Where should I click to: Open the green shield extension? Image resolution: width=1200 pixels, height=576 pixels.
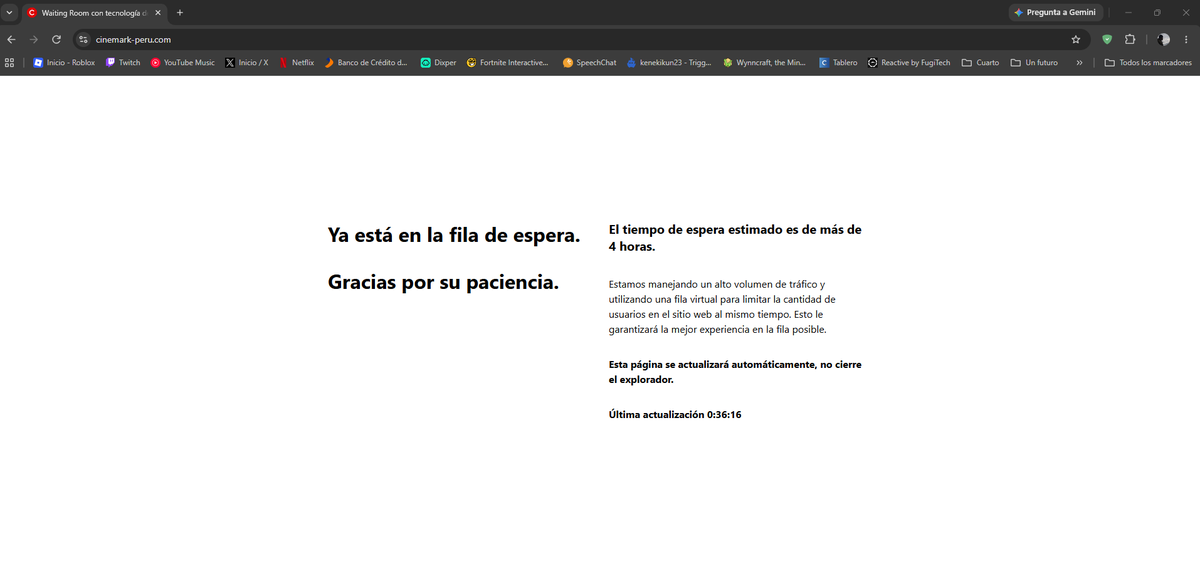[1107, 39]
